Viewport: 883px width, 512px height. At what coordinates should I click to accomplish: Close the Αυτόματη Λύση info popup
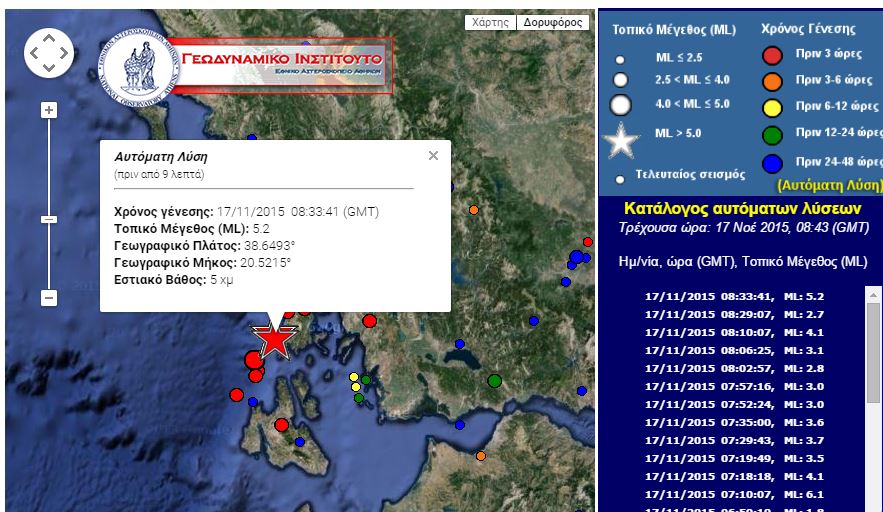pyautogui.click(x=433, y=155)
